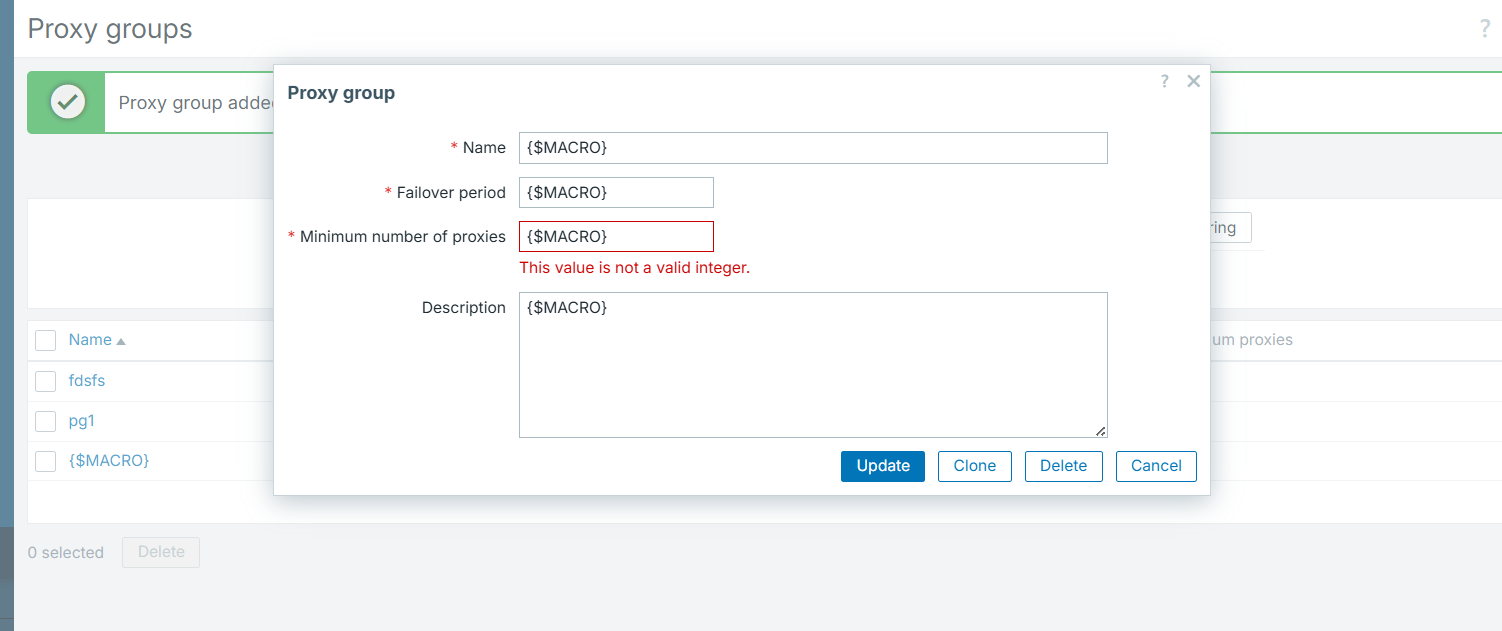The height and width of the screenshot is (631, 1502).
Task: Focus the Name input field
Action: click(812, 148)
